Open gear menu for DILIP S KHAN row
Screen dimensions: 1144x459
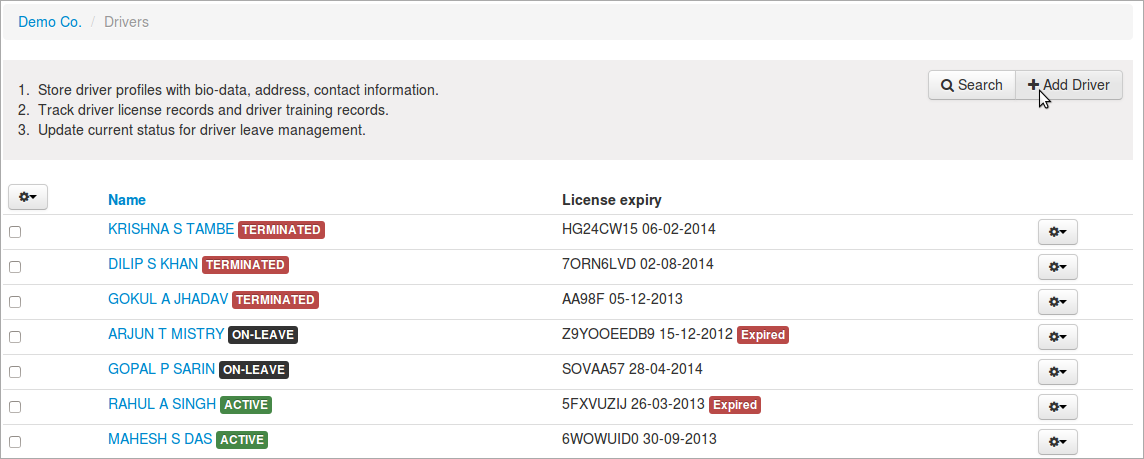(x=1057, y=267)
